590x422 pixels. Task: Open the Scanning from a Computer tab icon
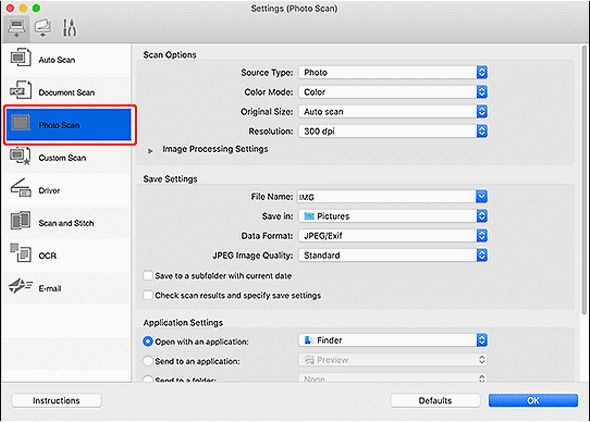coord(17,28)
